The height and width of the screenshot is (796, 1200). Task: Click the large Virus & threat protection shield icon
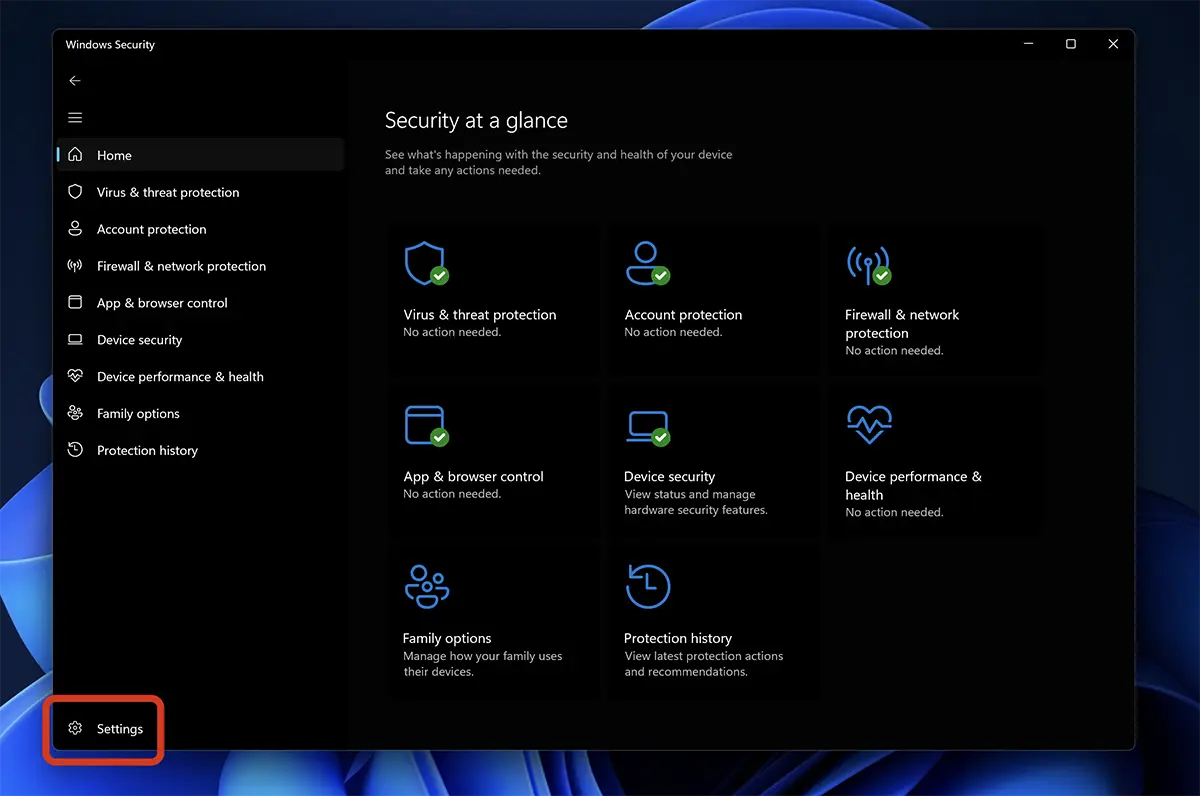426,263
